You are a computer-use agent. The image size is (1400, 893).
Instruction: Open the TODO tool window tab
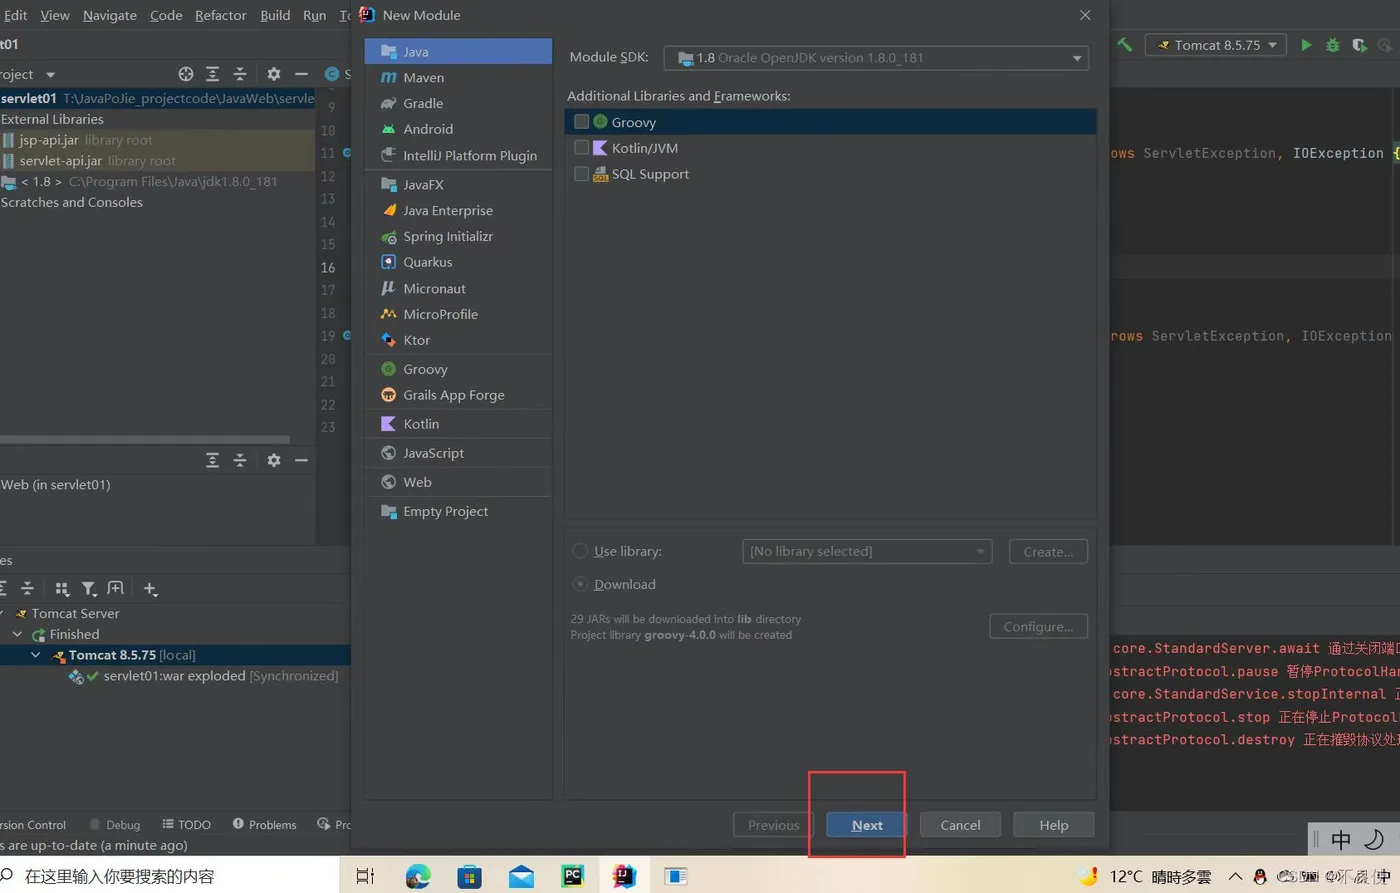(187, 825)
